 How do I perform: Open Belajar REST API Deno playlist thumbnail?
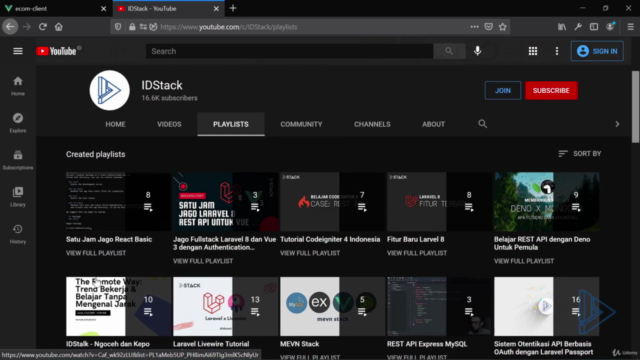click(x=547, y=202)
